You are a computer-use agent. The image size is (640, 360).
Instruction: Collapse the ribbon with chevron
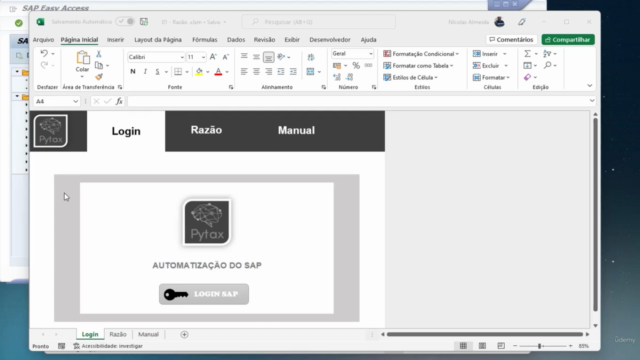(x=590, y=85)
